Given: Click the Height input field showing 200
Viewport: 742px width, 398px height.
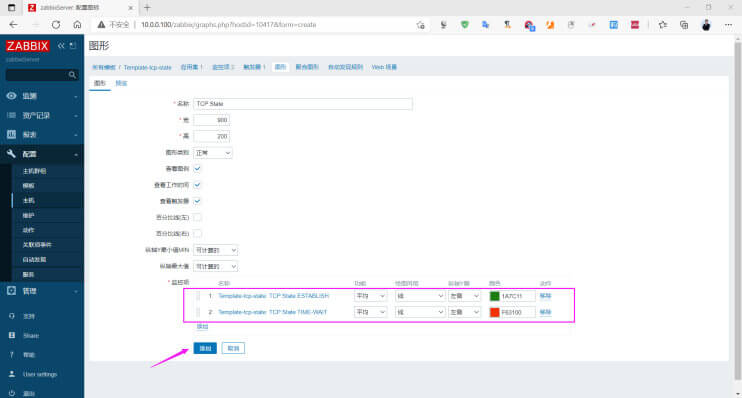Looking at the screenshot, I should pos(212,136).
